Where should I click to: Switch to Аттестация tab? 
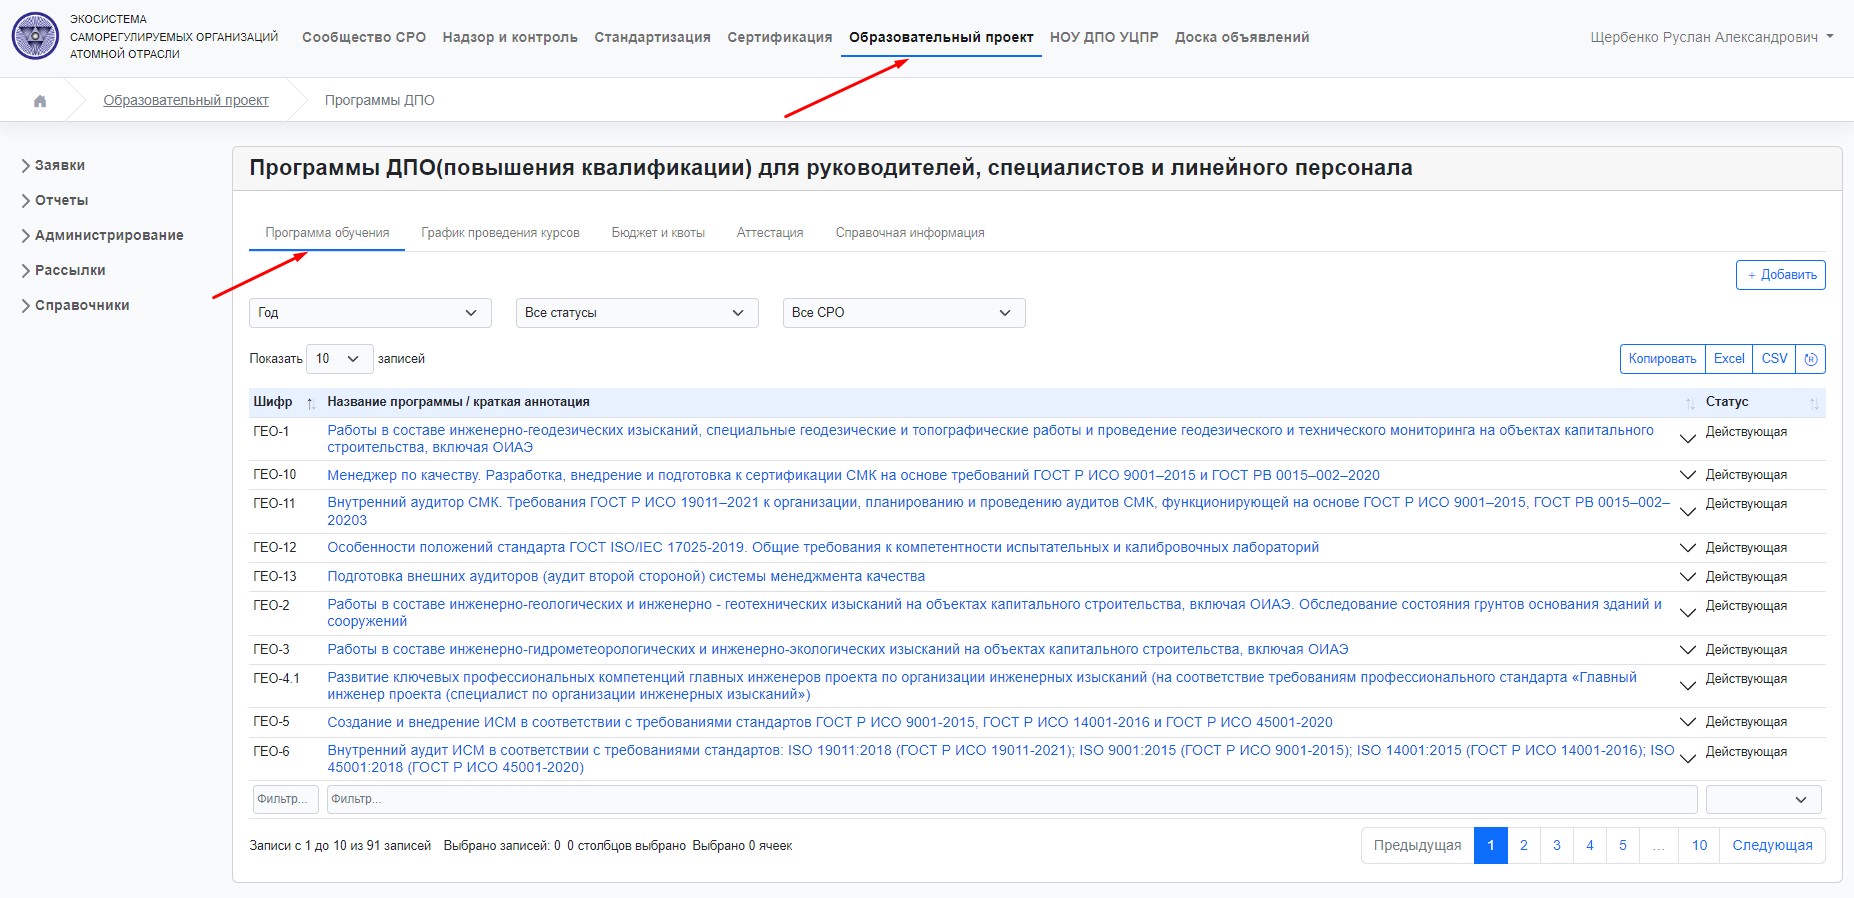click(x=770, y=233)
